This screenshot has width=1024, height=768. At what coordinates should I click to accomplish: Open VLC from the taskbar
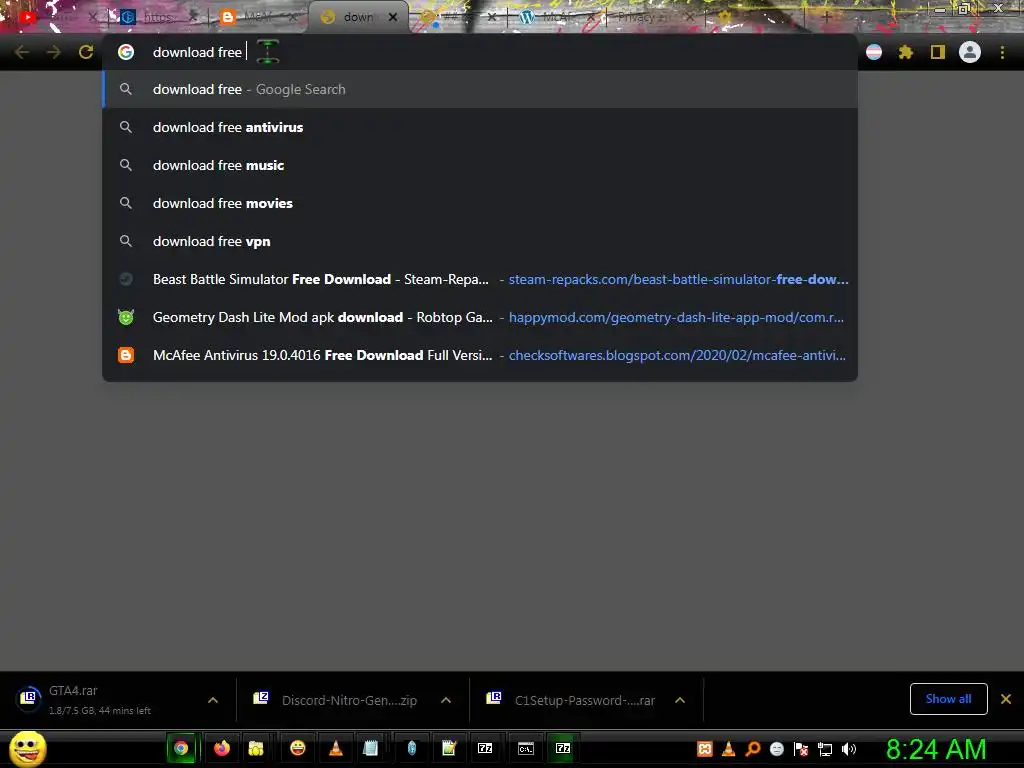pos(336,748)
